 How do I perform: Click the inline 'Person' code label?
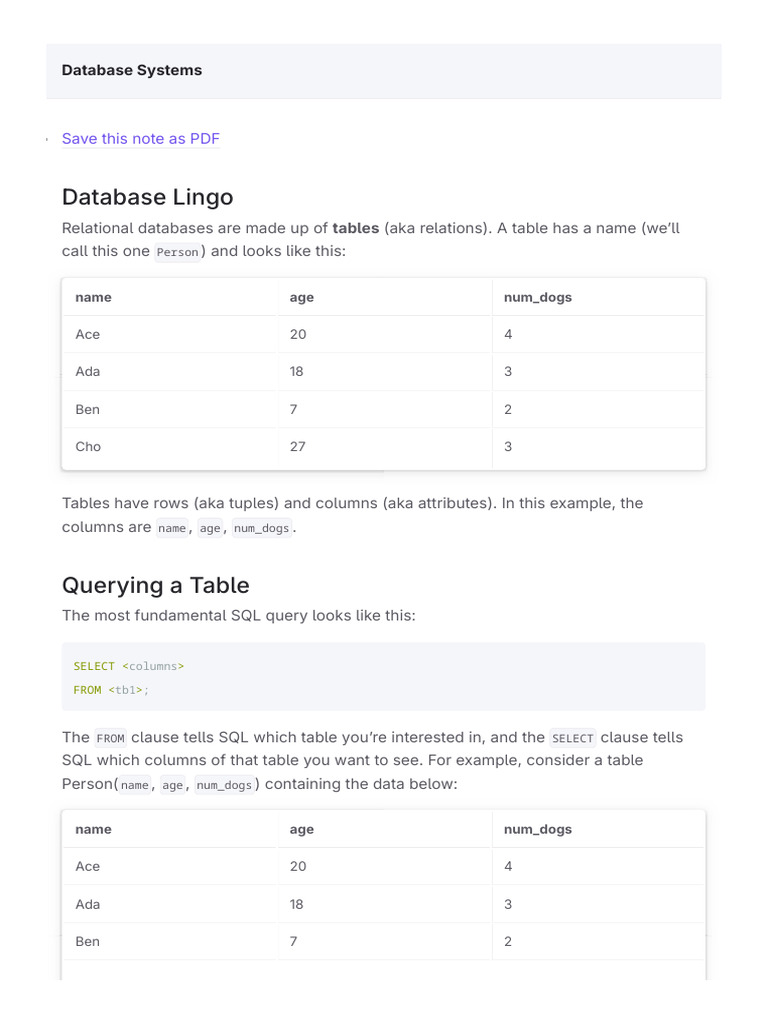pyautogui.click(x=179, y=252)
